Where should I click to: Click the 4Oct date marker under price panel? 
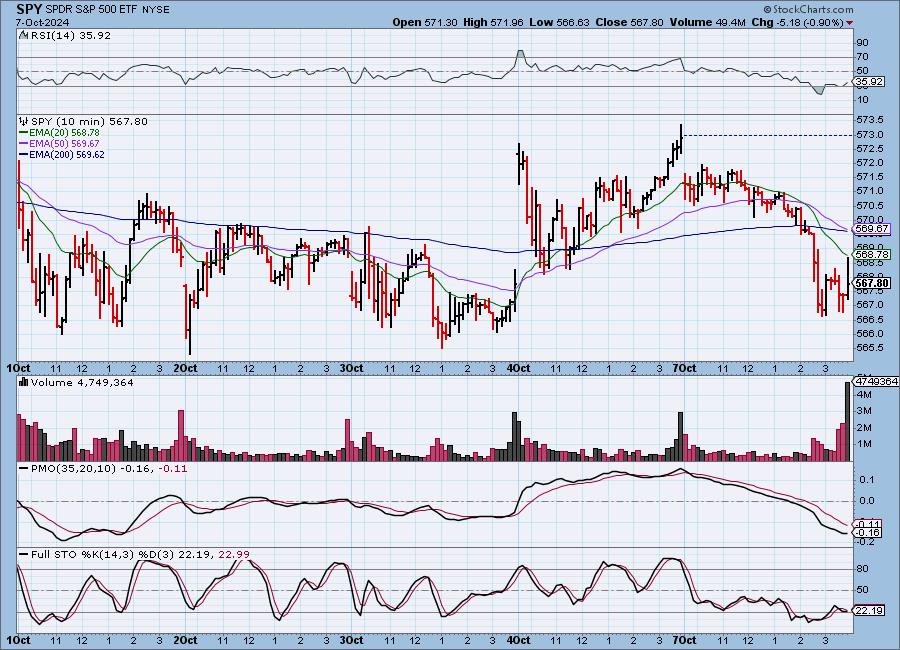[x=519, y=368]
